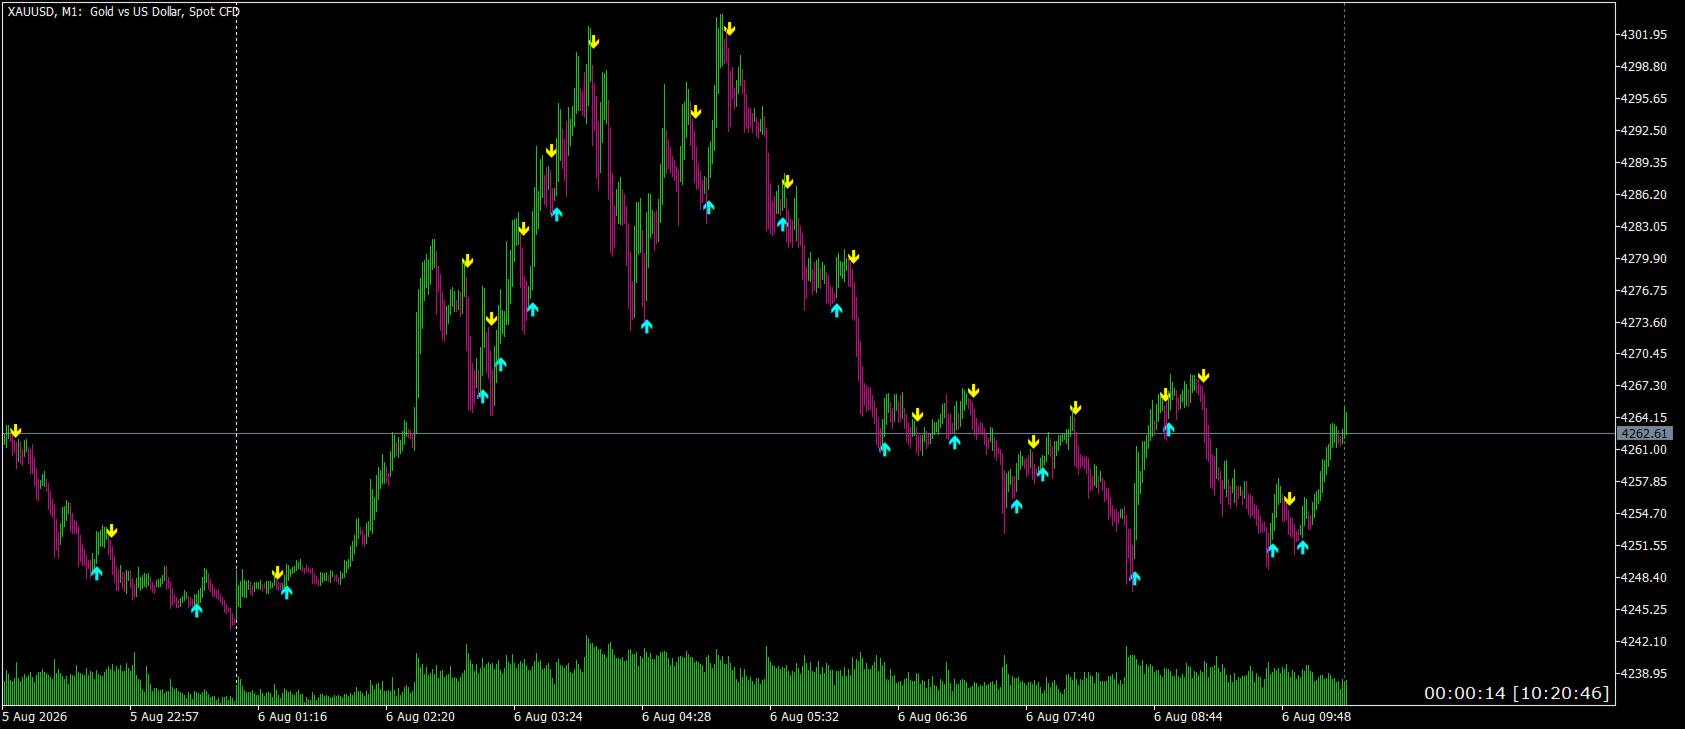Image resolution: width=1685 pixels, height=729 pixels.
Task: Click the 4264.15 price level on the scale
Action: [x=1644, y=418]
